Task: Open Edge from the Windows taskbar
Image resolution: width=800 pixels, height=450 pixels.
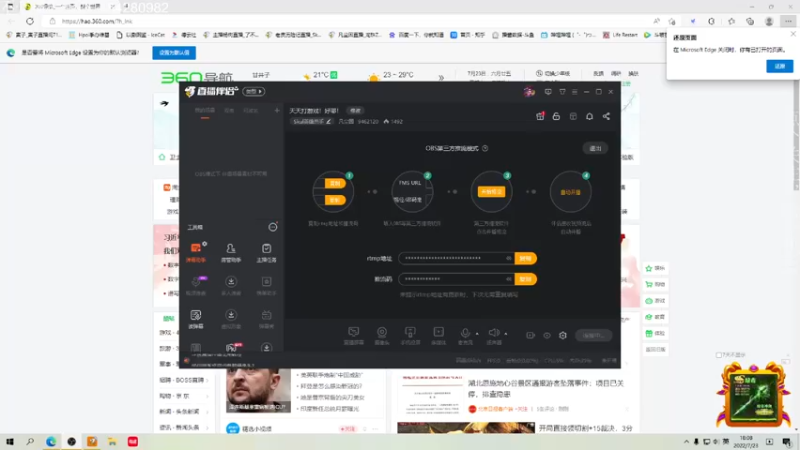Action: coord(51,441)
